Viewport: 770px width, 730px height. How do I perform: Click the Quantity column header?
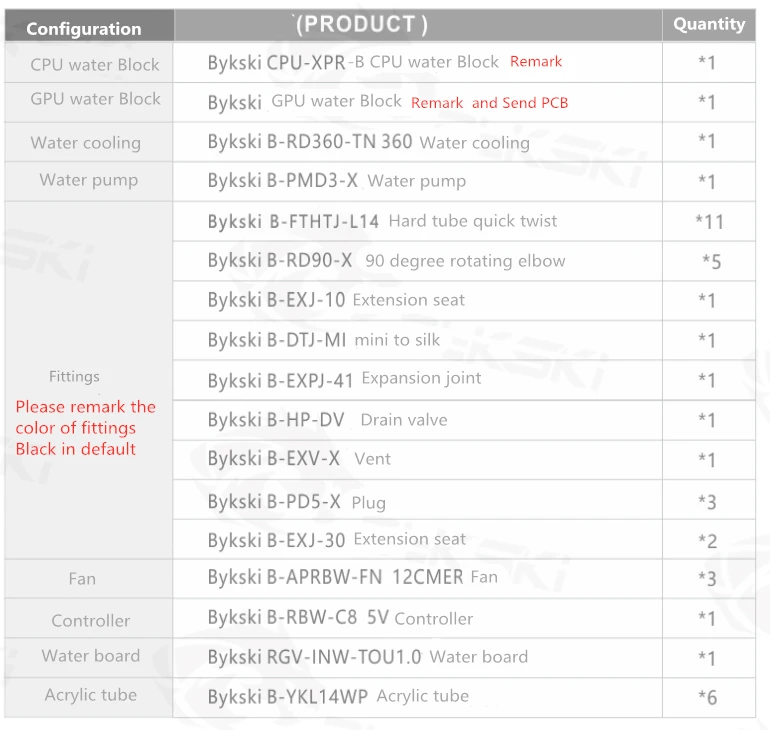(709, 24)
